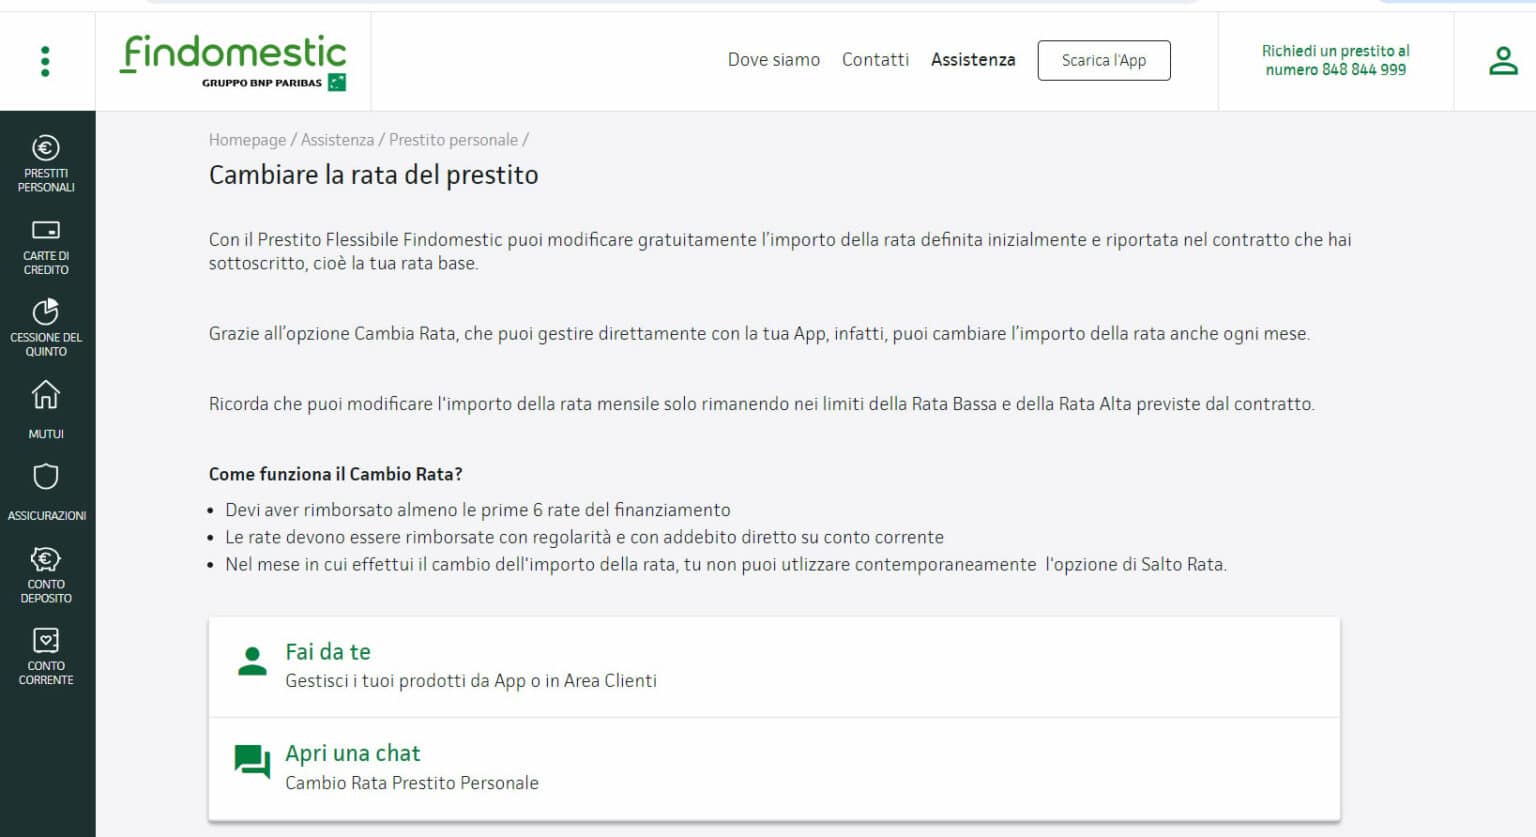
Task: Call the Richiedi un prestito phone link
Action: [1337, 60]
